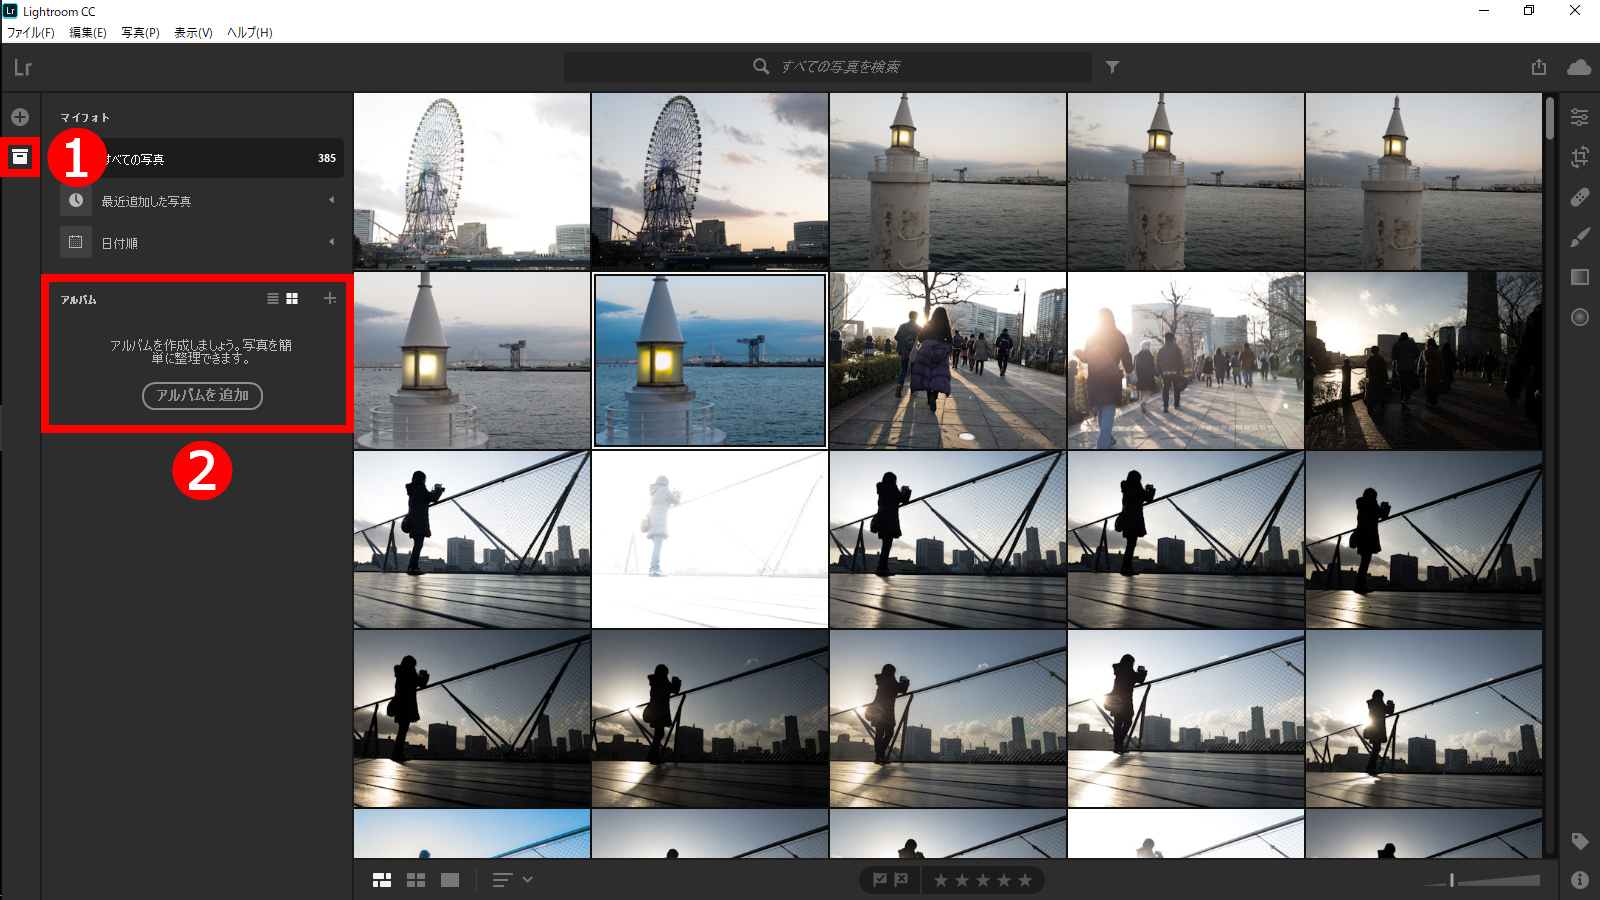Image resolution: width=1600 pixels, height=900 pixels.
Task: Open the info panel icon
Action: (x=1580, y=880)
